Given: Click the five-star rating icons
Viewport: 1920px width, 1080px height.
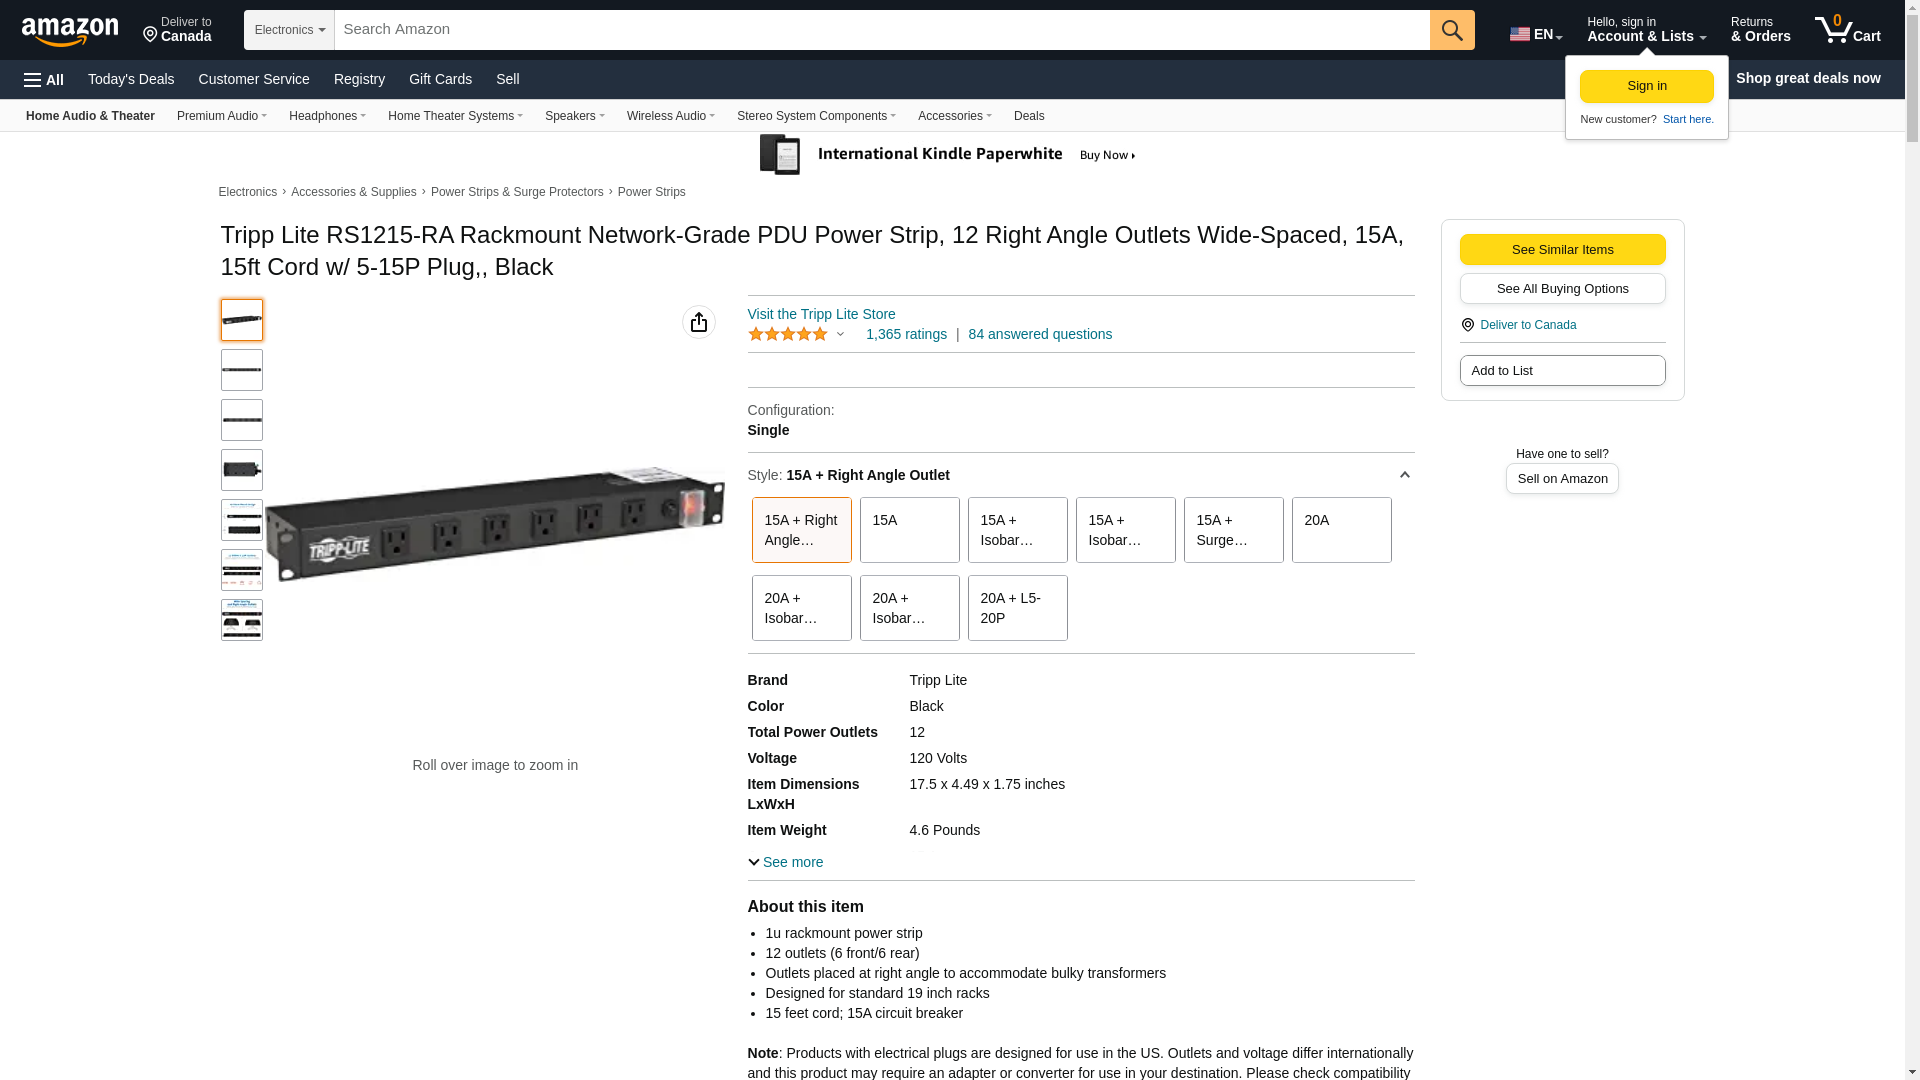Looking at the screenshot, I should coord(788,335).
